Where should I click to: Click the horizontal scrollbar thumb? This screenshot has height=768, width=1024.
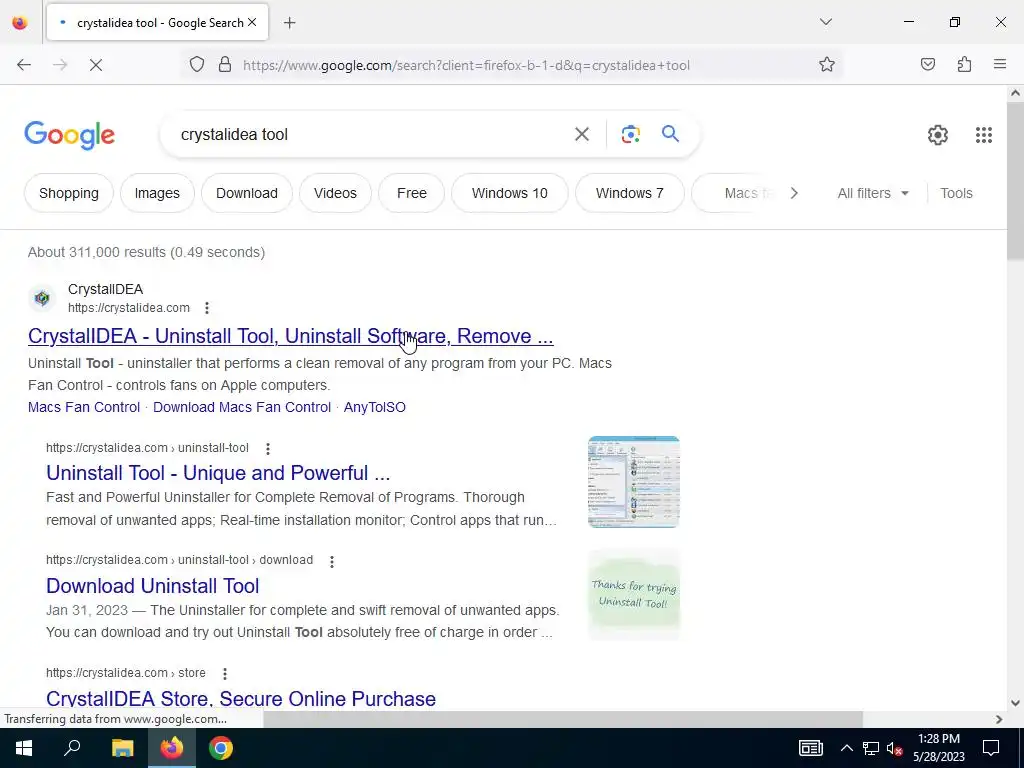563,719
